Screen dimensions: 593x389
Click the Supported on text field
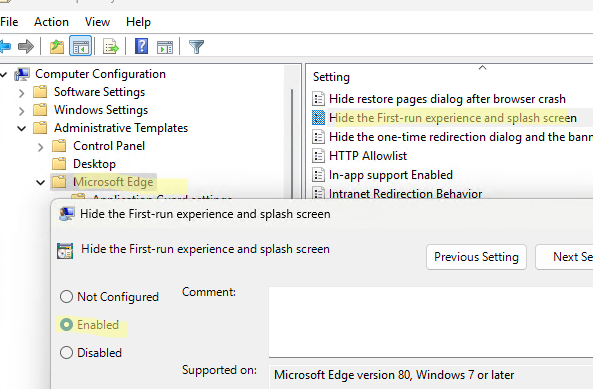pyautogui.click(x=431, y=377)
